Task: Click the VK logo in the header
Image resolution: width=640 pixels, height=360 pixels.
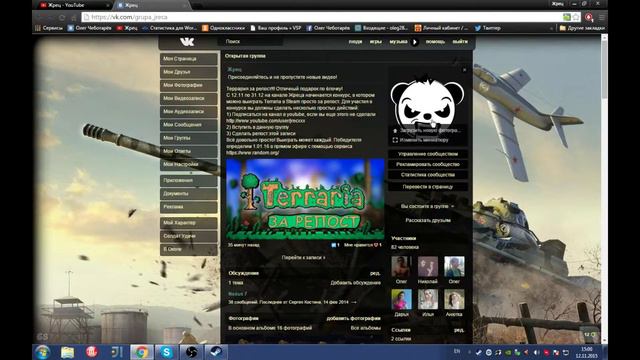Action: tap(187, 41)
